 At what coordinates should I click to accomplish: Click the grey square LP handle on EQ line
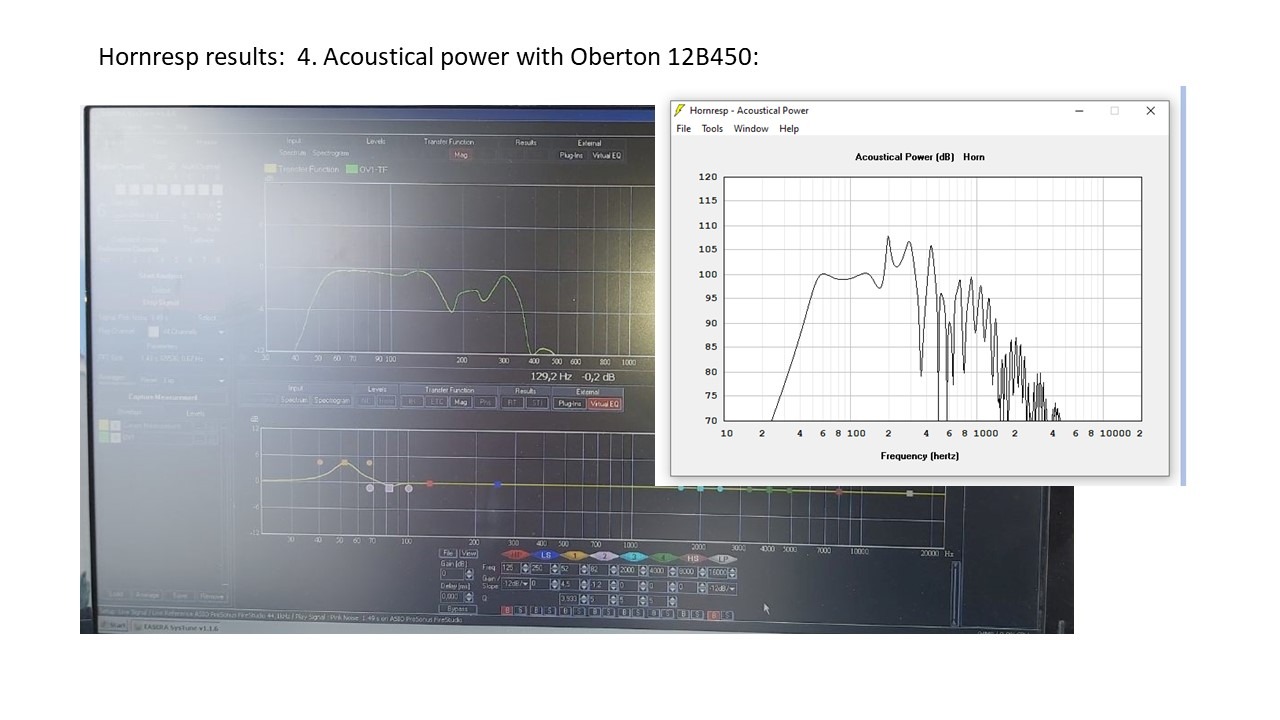point(910,493)
